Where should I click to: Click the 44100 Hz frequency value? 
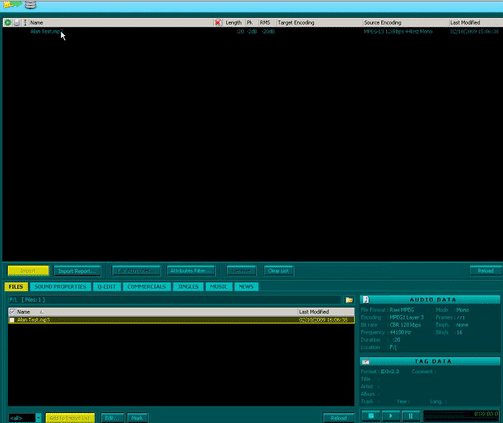click(400, 332)
